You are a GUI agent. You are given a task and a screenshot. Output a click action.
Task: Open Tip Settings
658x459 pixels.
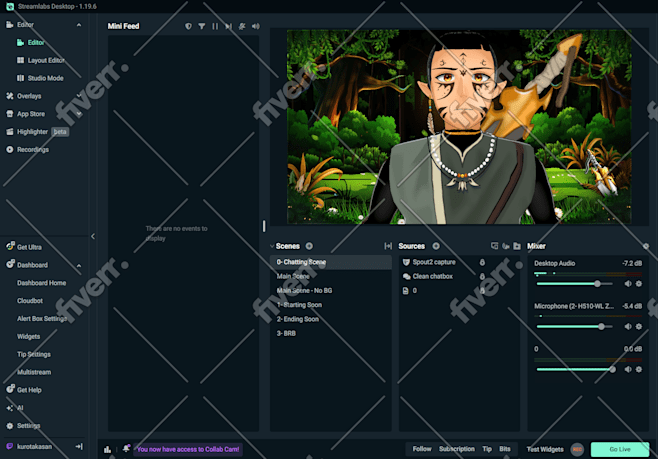pyautogui.click(x=34, y=354)
